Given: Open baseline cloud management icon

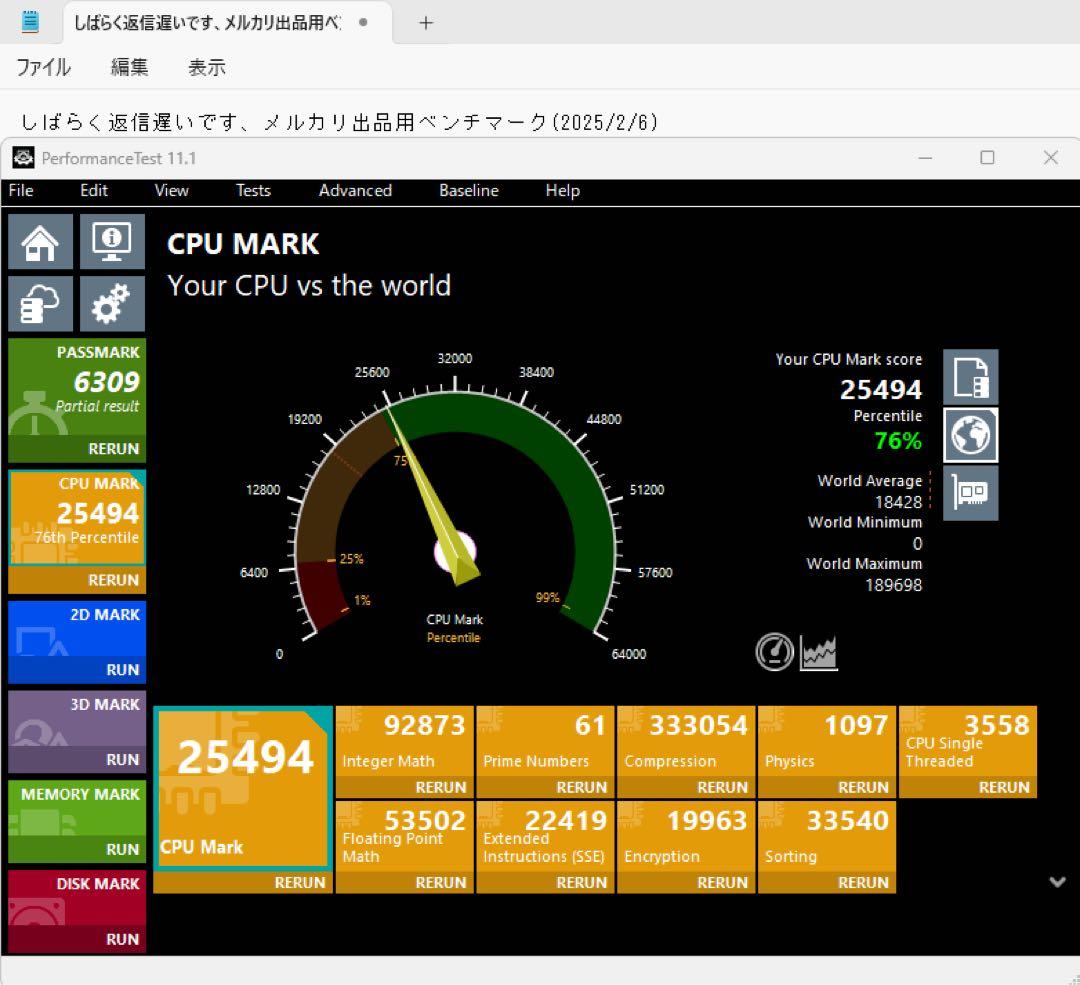Looking at the screenshot, I should pyautogui.click(x=40, y=303).
